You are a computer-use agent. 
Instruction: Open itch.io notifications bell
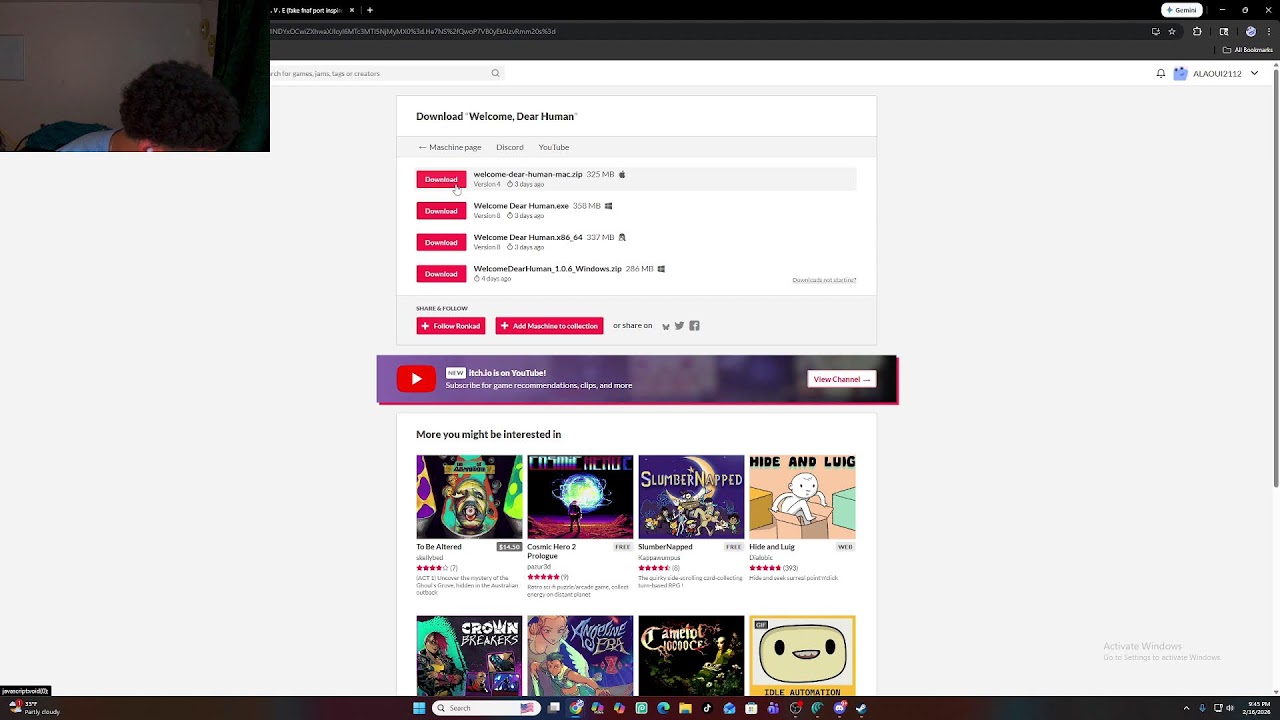(x=1161, y=73)
